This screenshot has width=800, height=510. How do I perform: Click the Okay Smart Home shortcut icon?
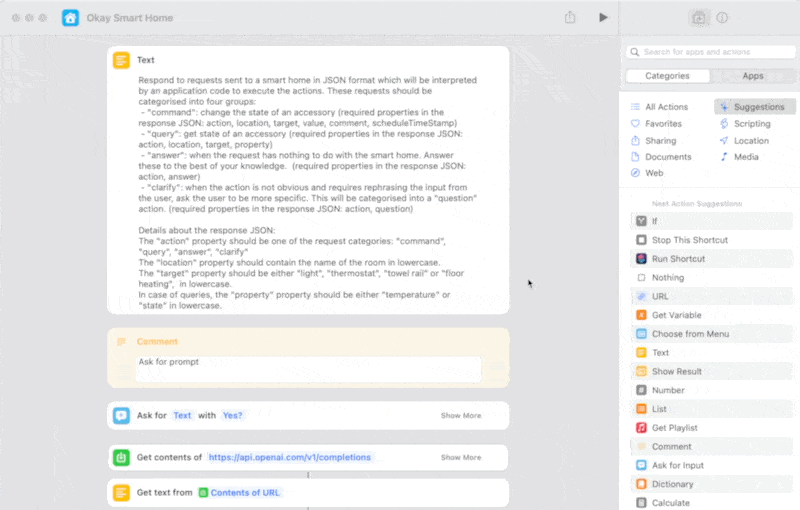[71, 18]
